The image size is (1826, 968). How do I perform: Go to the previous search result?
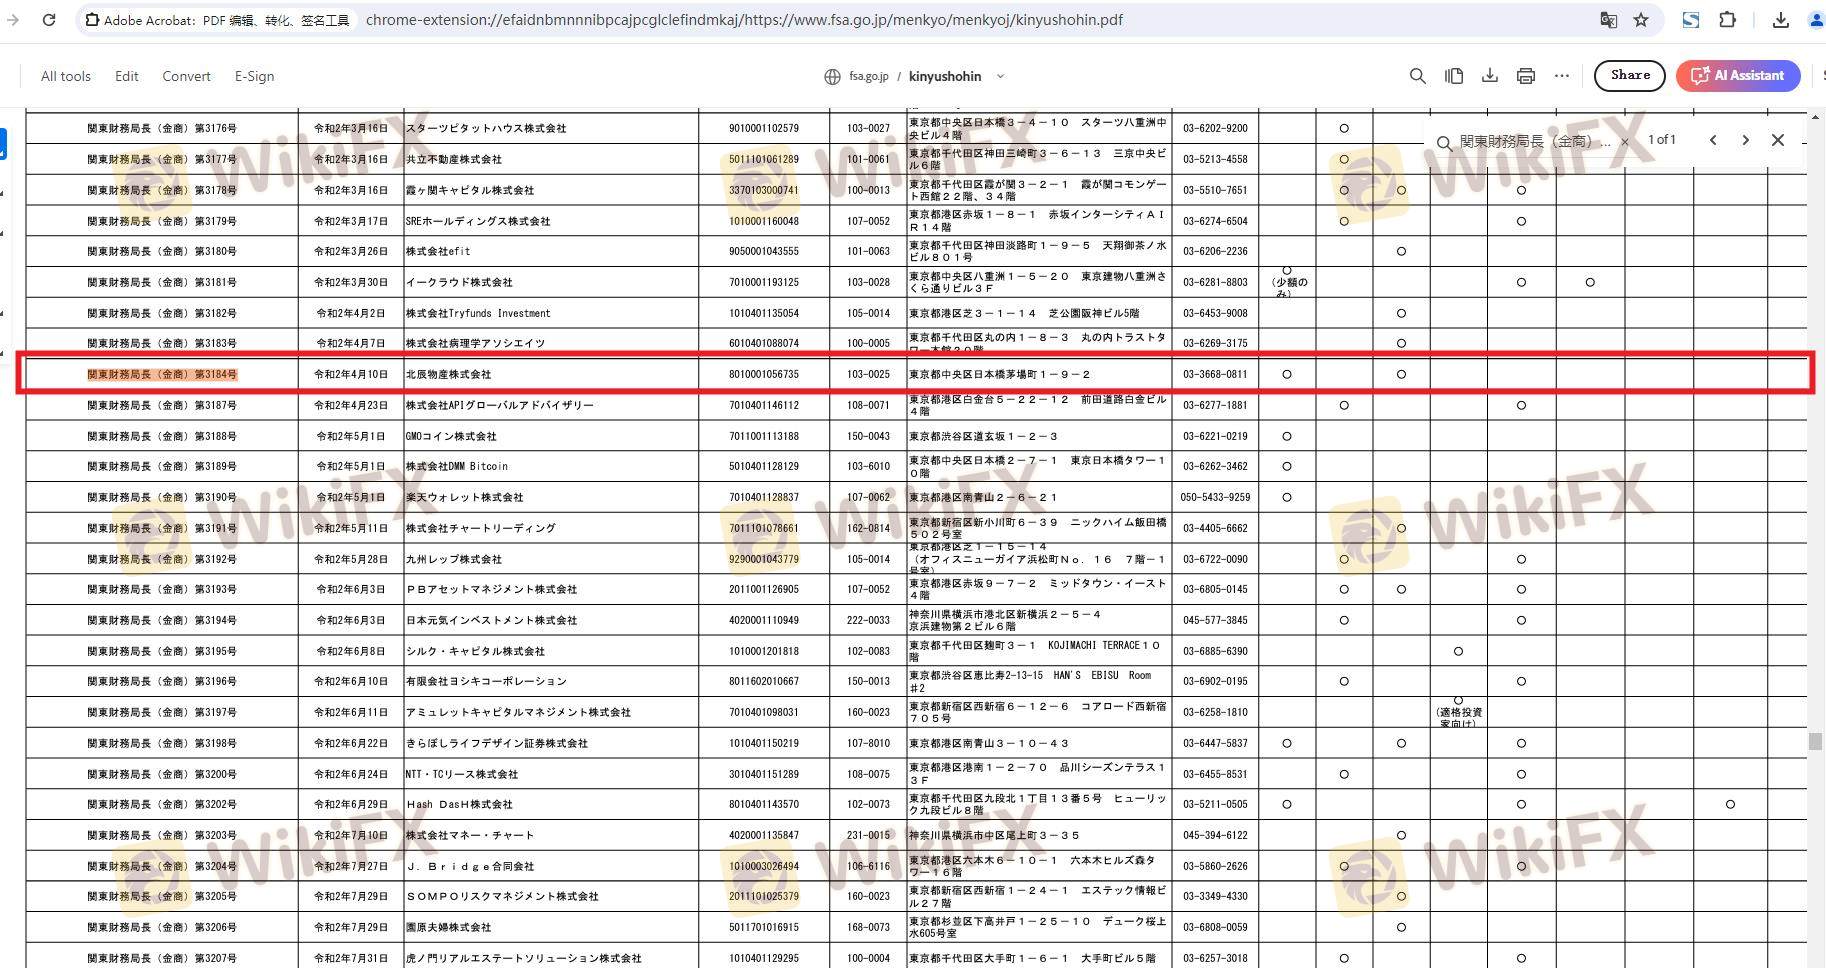pos(1713,140)
